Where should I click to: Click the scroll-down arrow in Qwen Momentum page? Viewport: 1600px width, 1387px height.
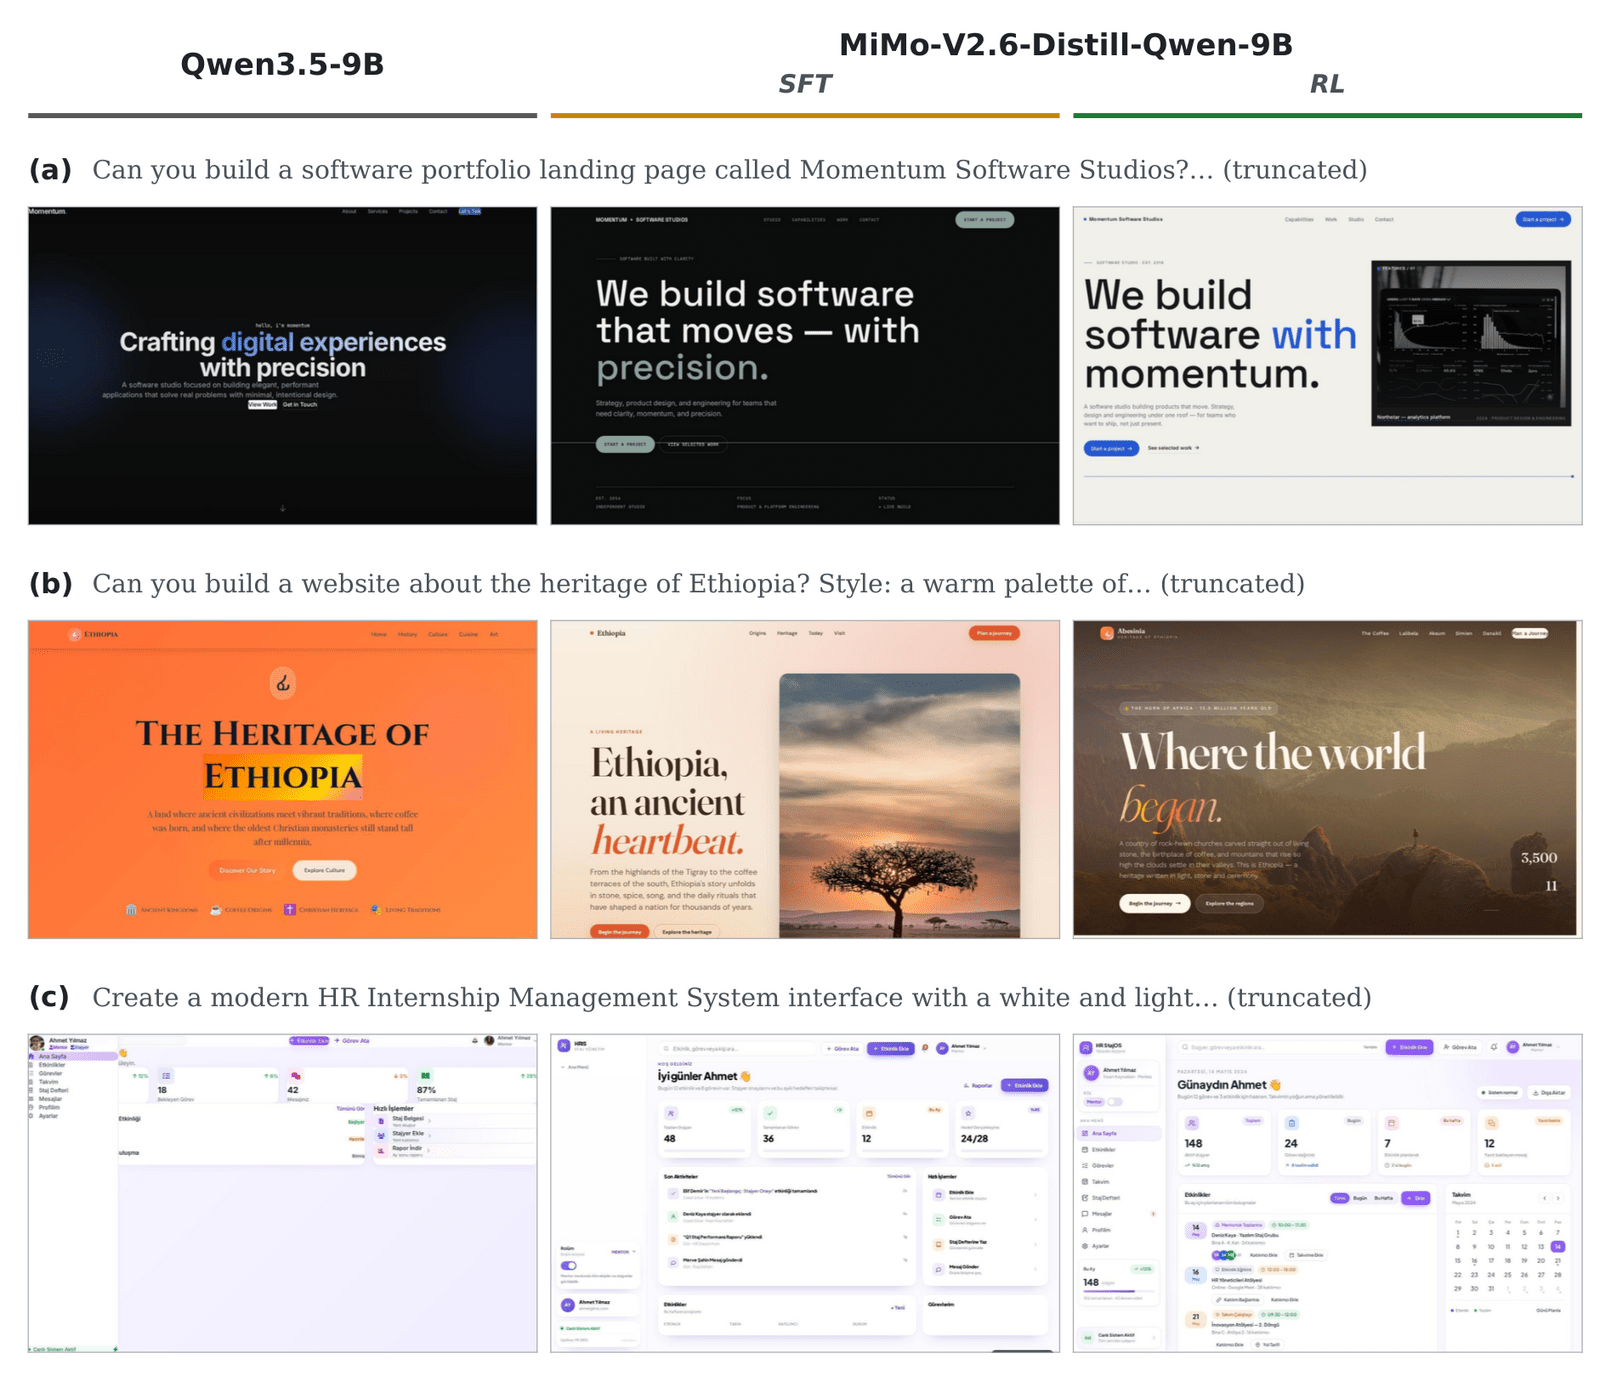283,508
